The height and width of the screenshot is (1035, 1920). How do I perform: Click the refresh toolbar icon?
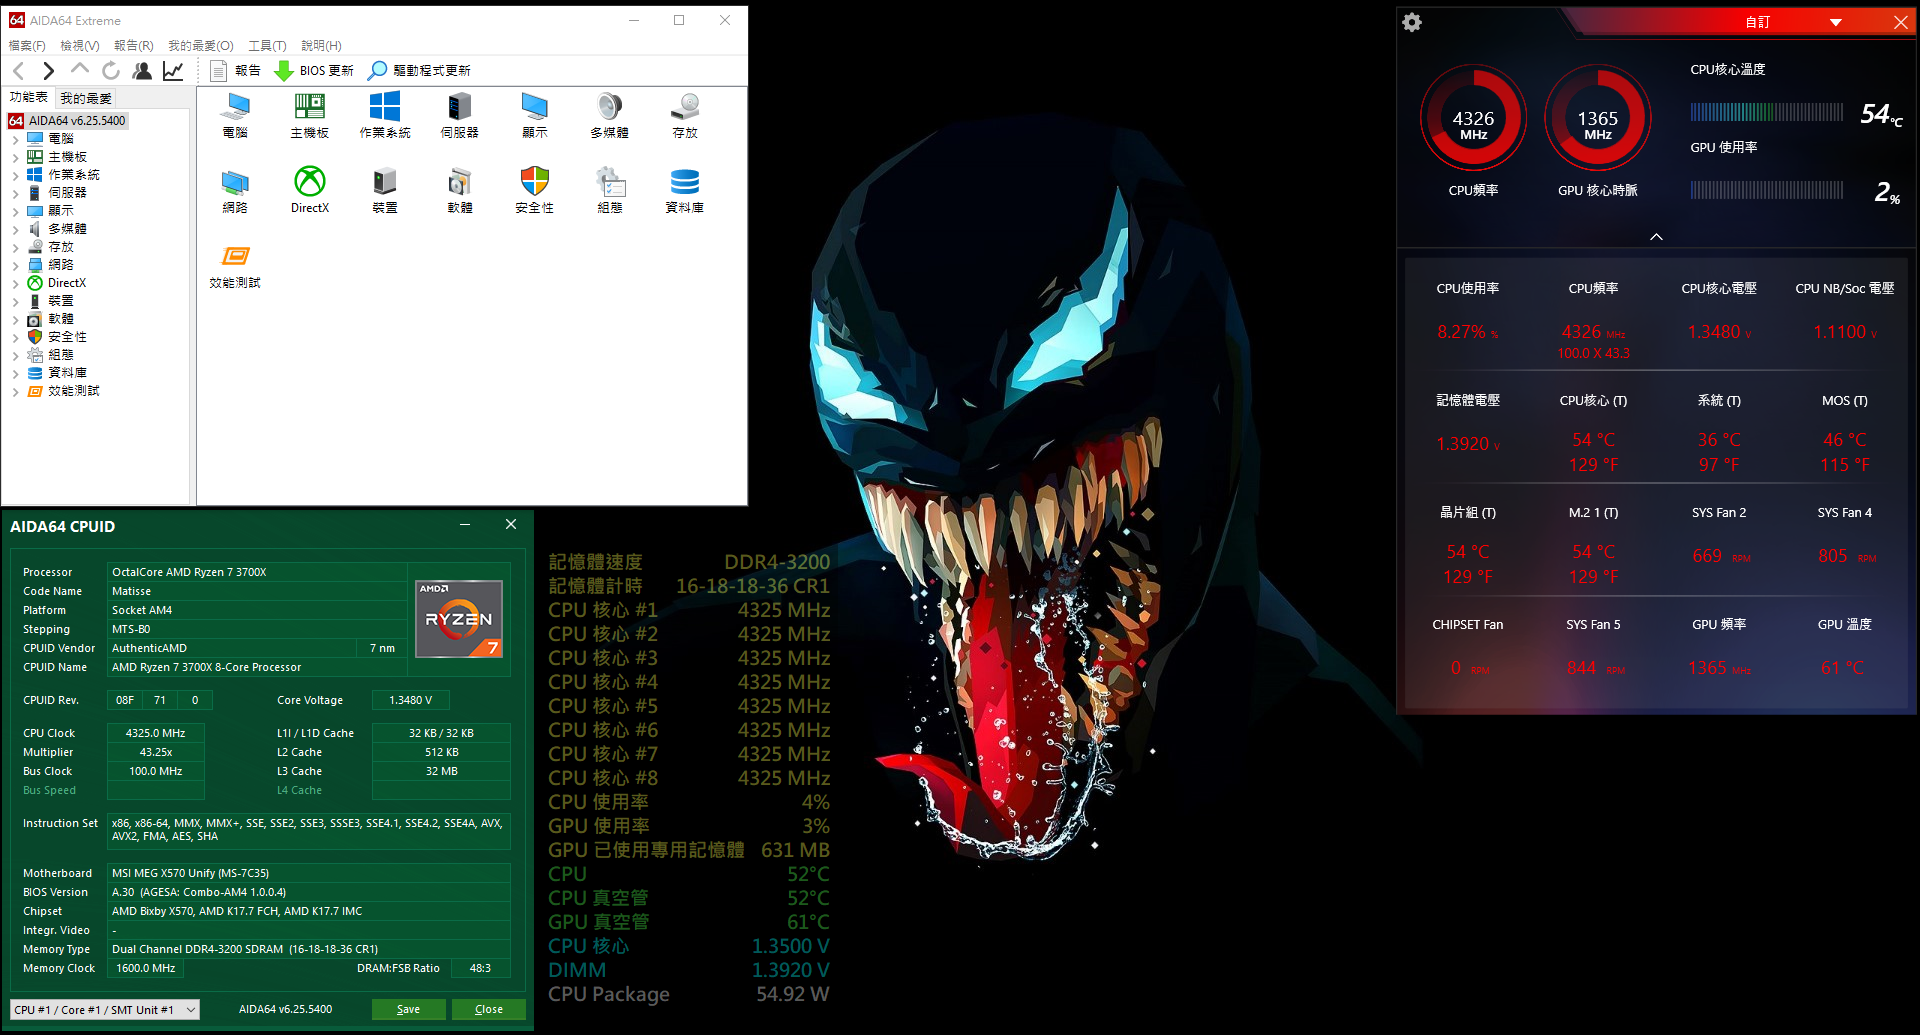point(111,70)
